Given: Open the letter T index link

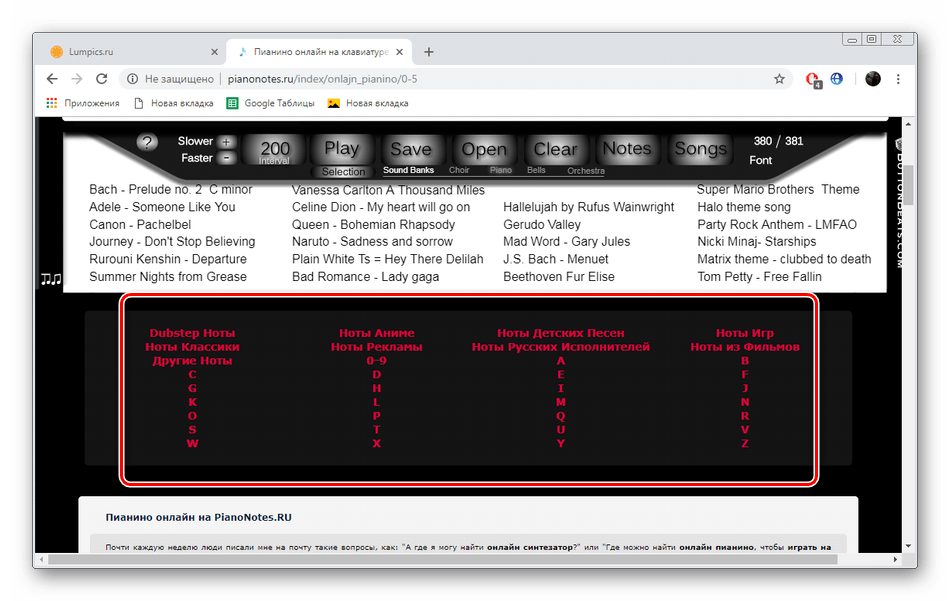Looking at the screenshot, I should (x=376, y=430).
